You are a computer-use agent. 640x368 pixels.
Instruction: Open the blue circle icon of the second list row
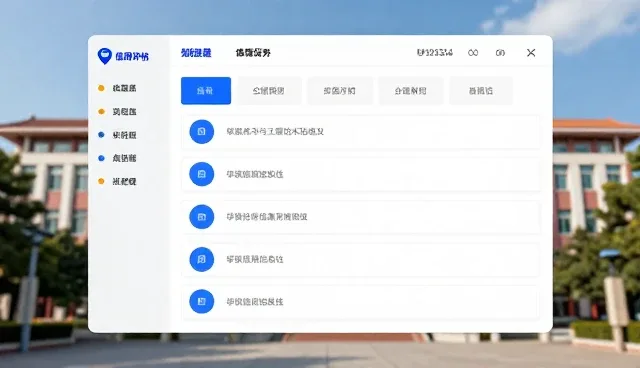point(202,174)
